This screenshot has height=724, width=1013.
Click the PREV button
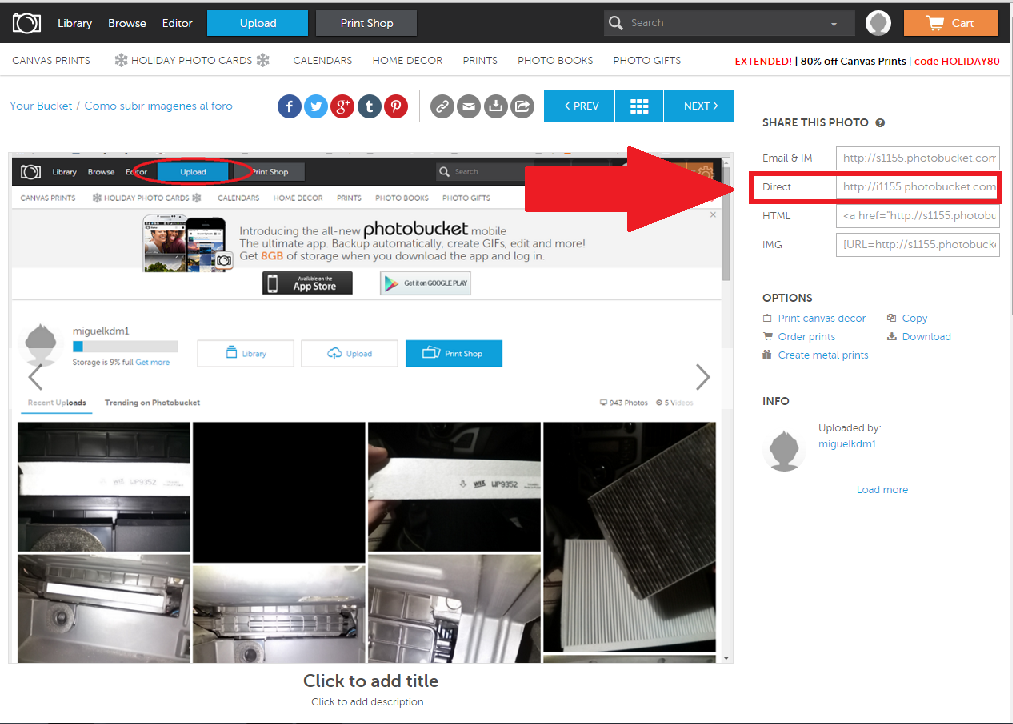click(x=580, y=106)
